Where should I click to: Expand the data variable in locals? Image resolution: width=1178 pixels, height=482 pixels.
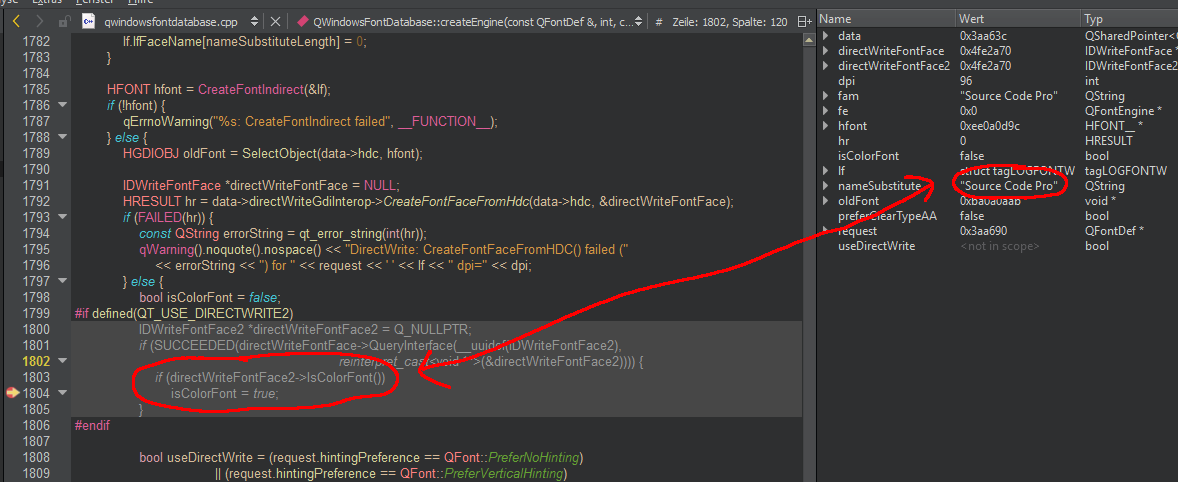point(826,36)
